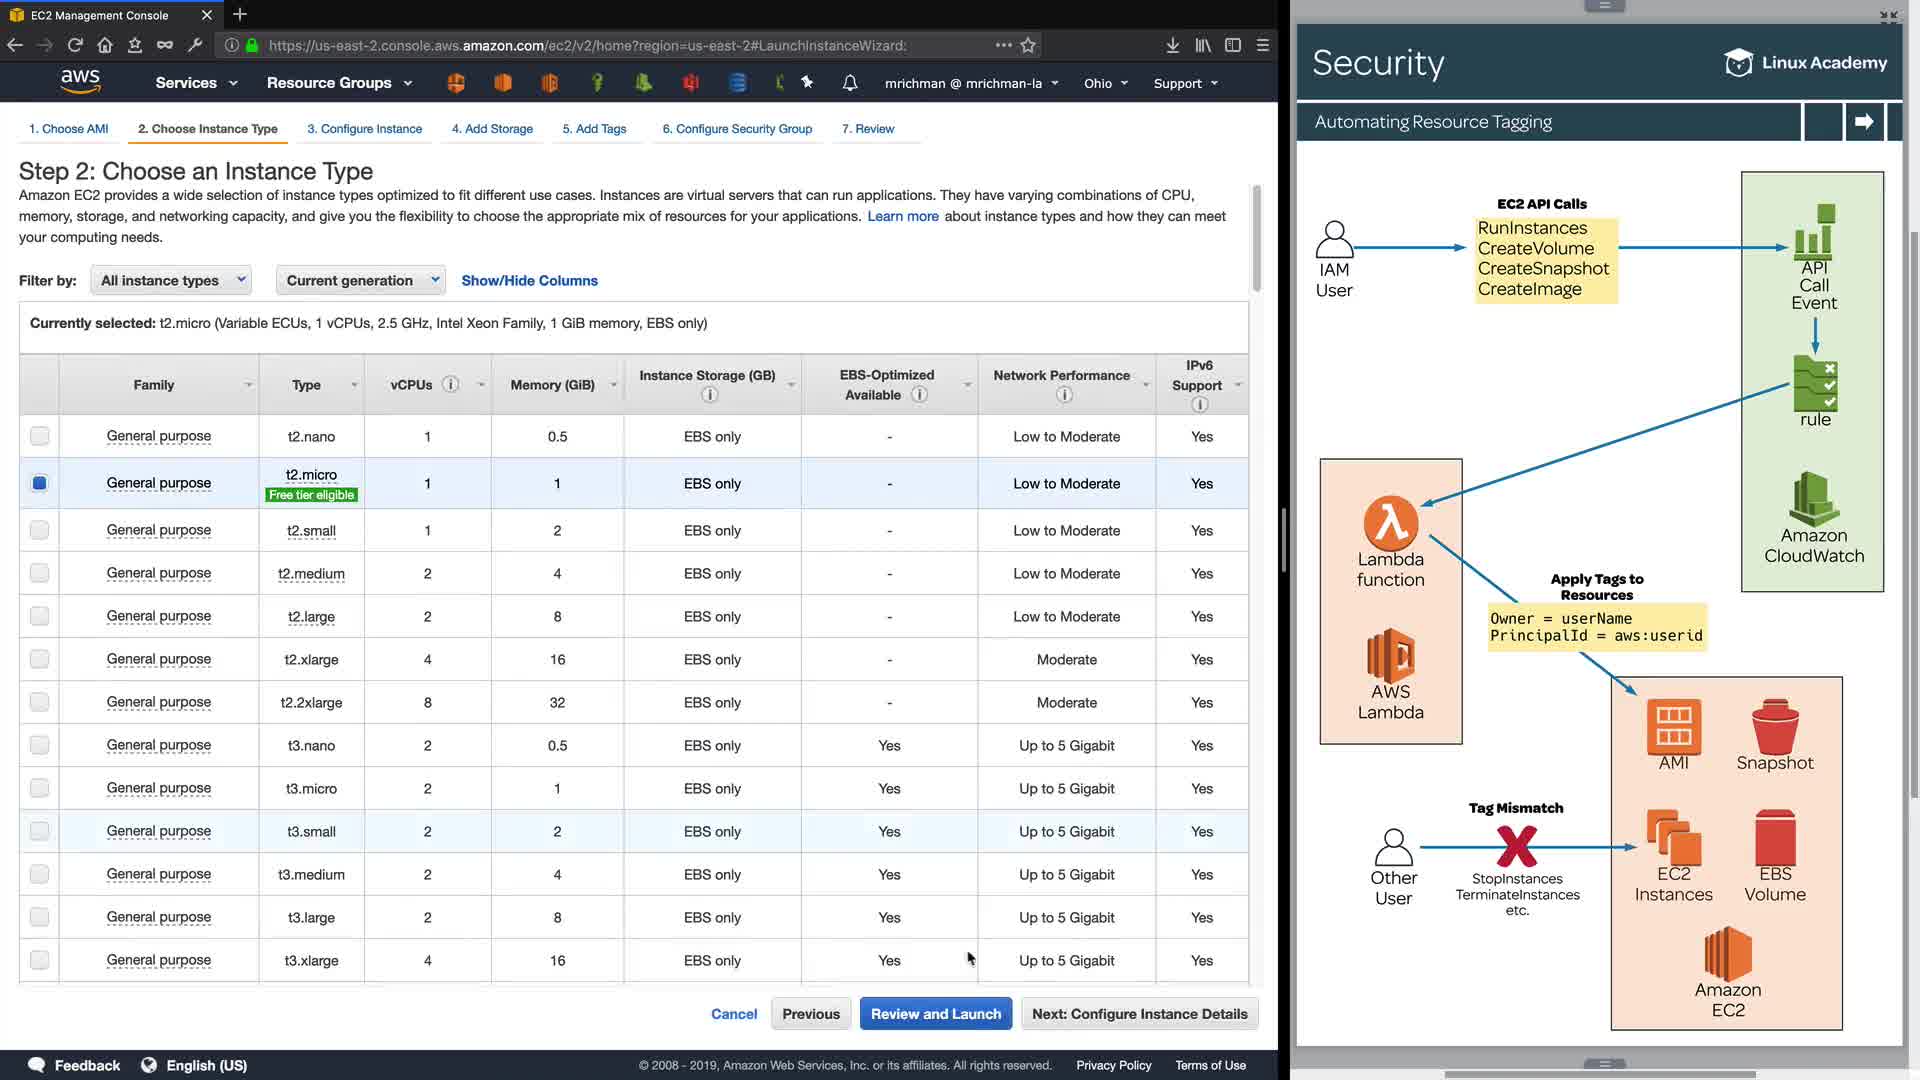Click the browser reload icon

75,45
